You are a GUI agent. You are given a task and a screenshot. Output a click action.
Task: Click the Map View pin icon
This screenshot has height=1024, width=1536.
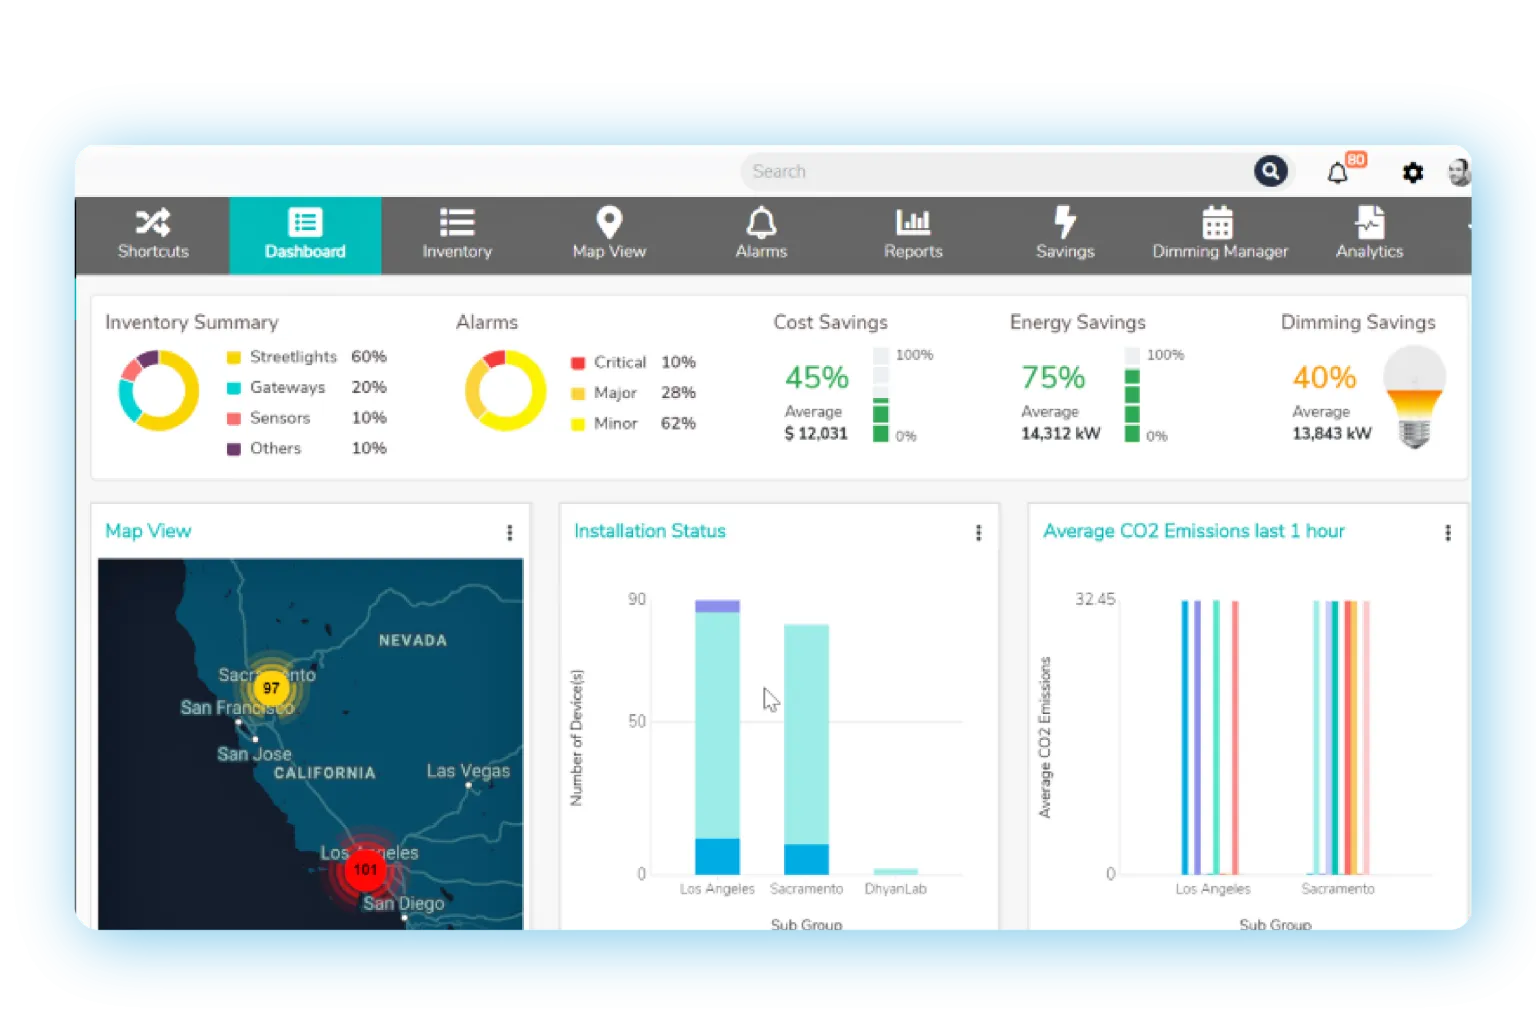pos(609,222)
